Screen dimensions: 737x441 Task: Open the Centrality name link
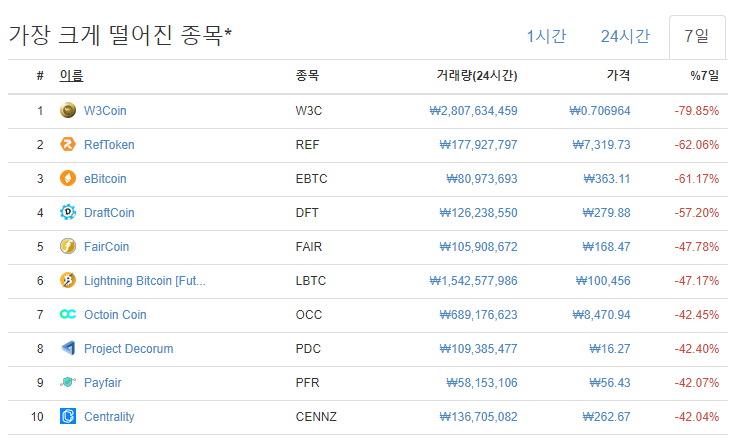click(x=109, y=417)
